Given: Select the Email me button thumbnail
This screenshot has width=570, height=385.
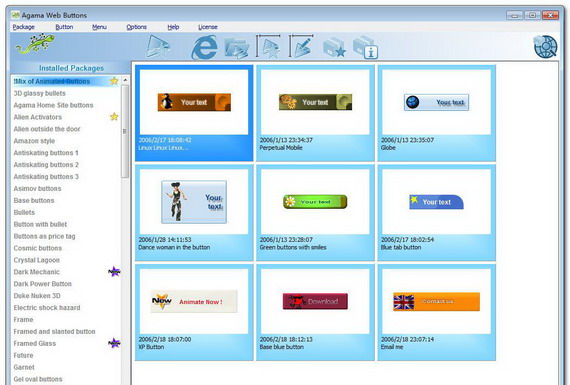Looking at the screenshot, I should (436, 312).
